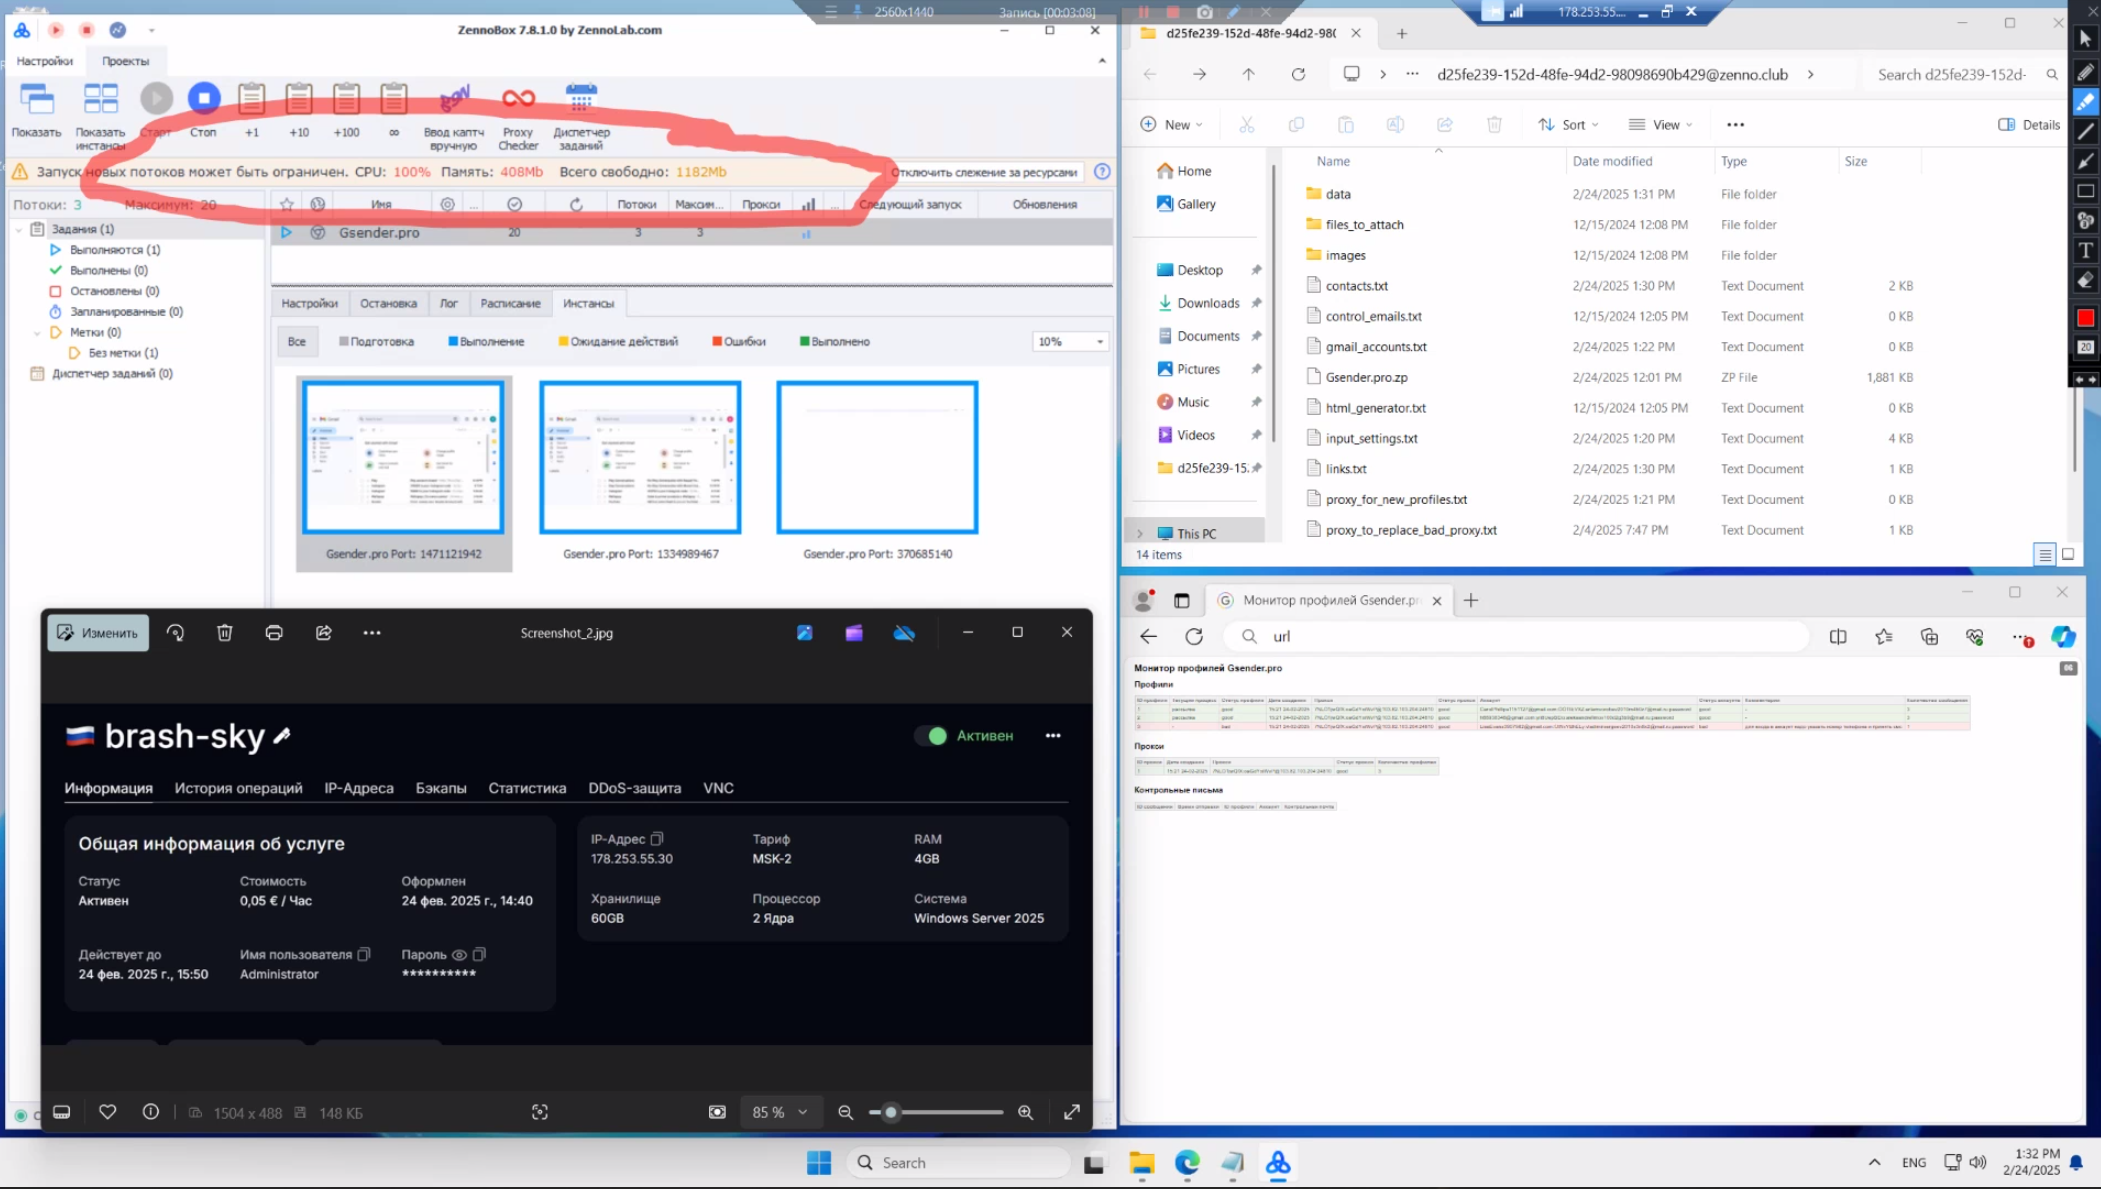Zoom out in photo viewer
The image size is (2101, 1189).
click(846, 1112)
